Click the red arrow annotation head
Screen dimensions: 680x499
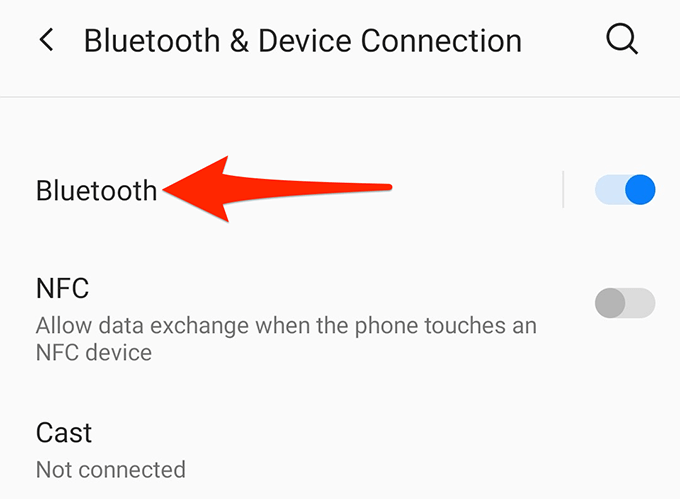pos(197,189)
